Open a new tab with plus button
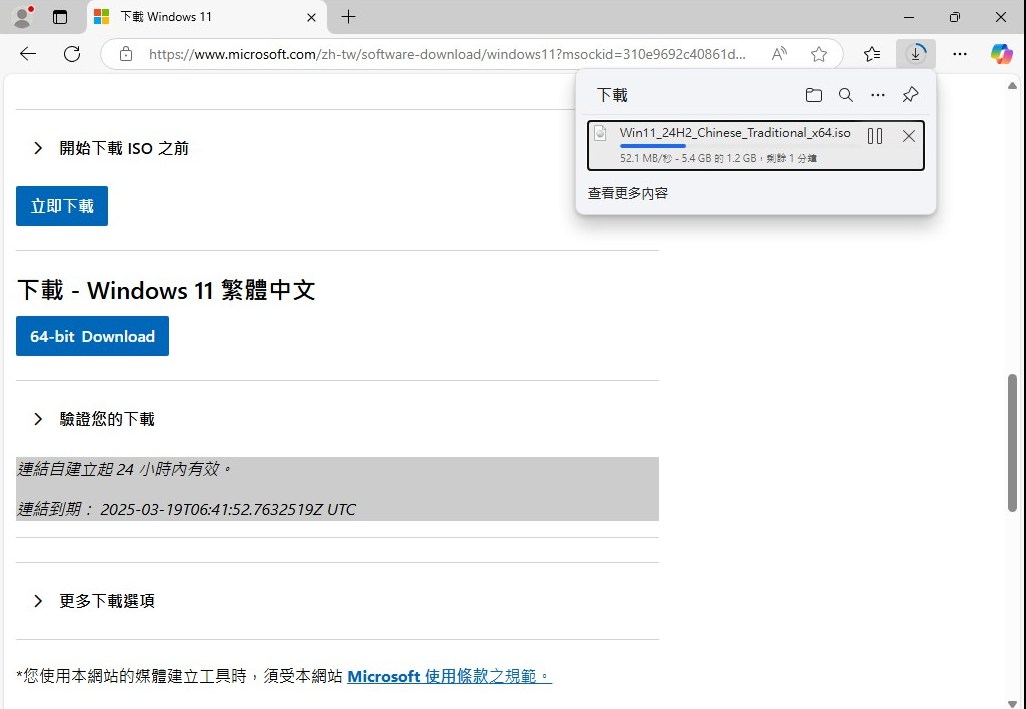Image resolution: width=1026 pixels, height=709 pixels. coord(349,17)
